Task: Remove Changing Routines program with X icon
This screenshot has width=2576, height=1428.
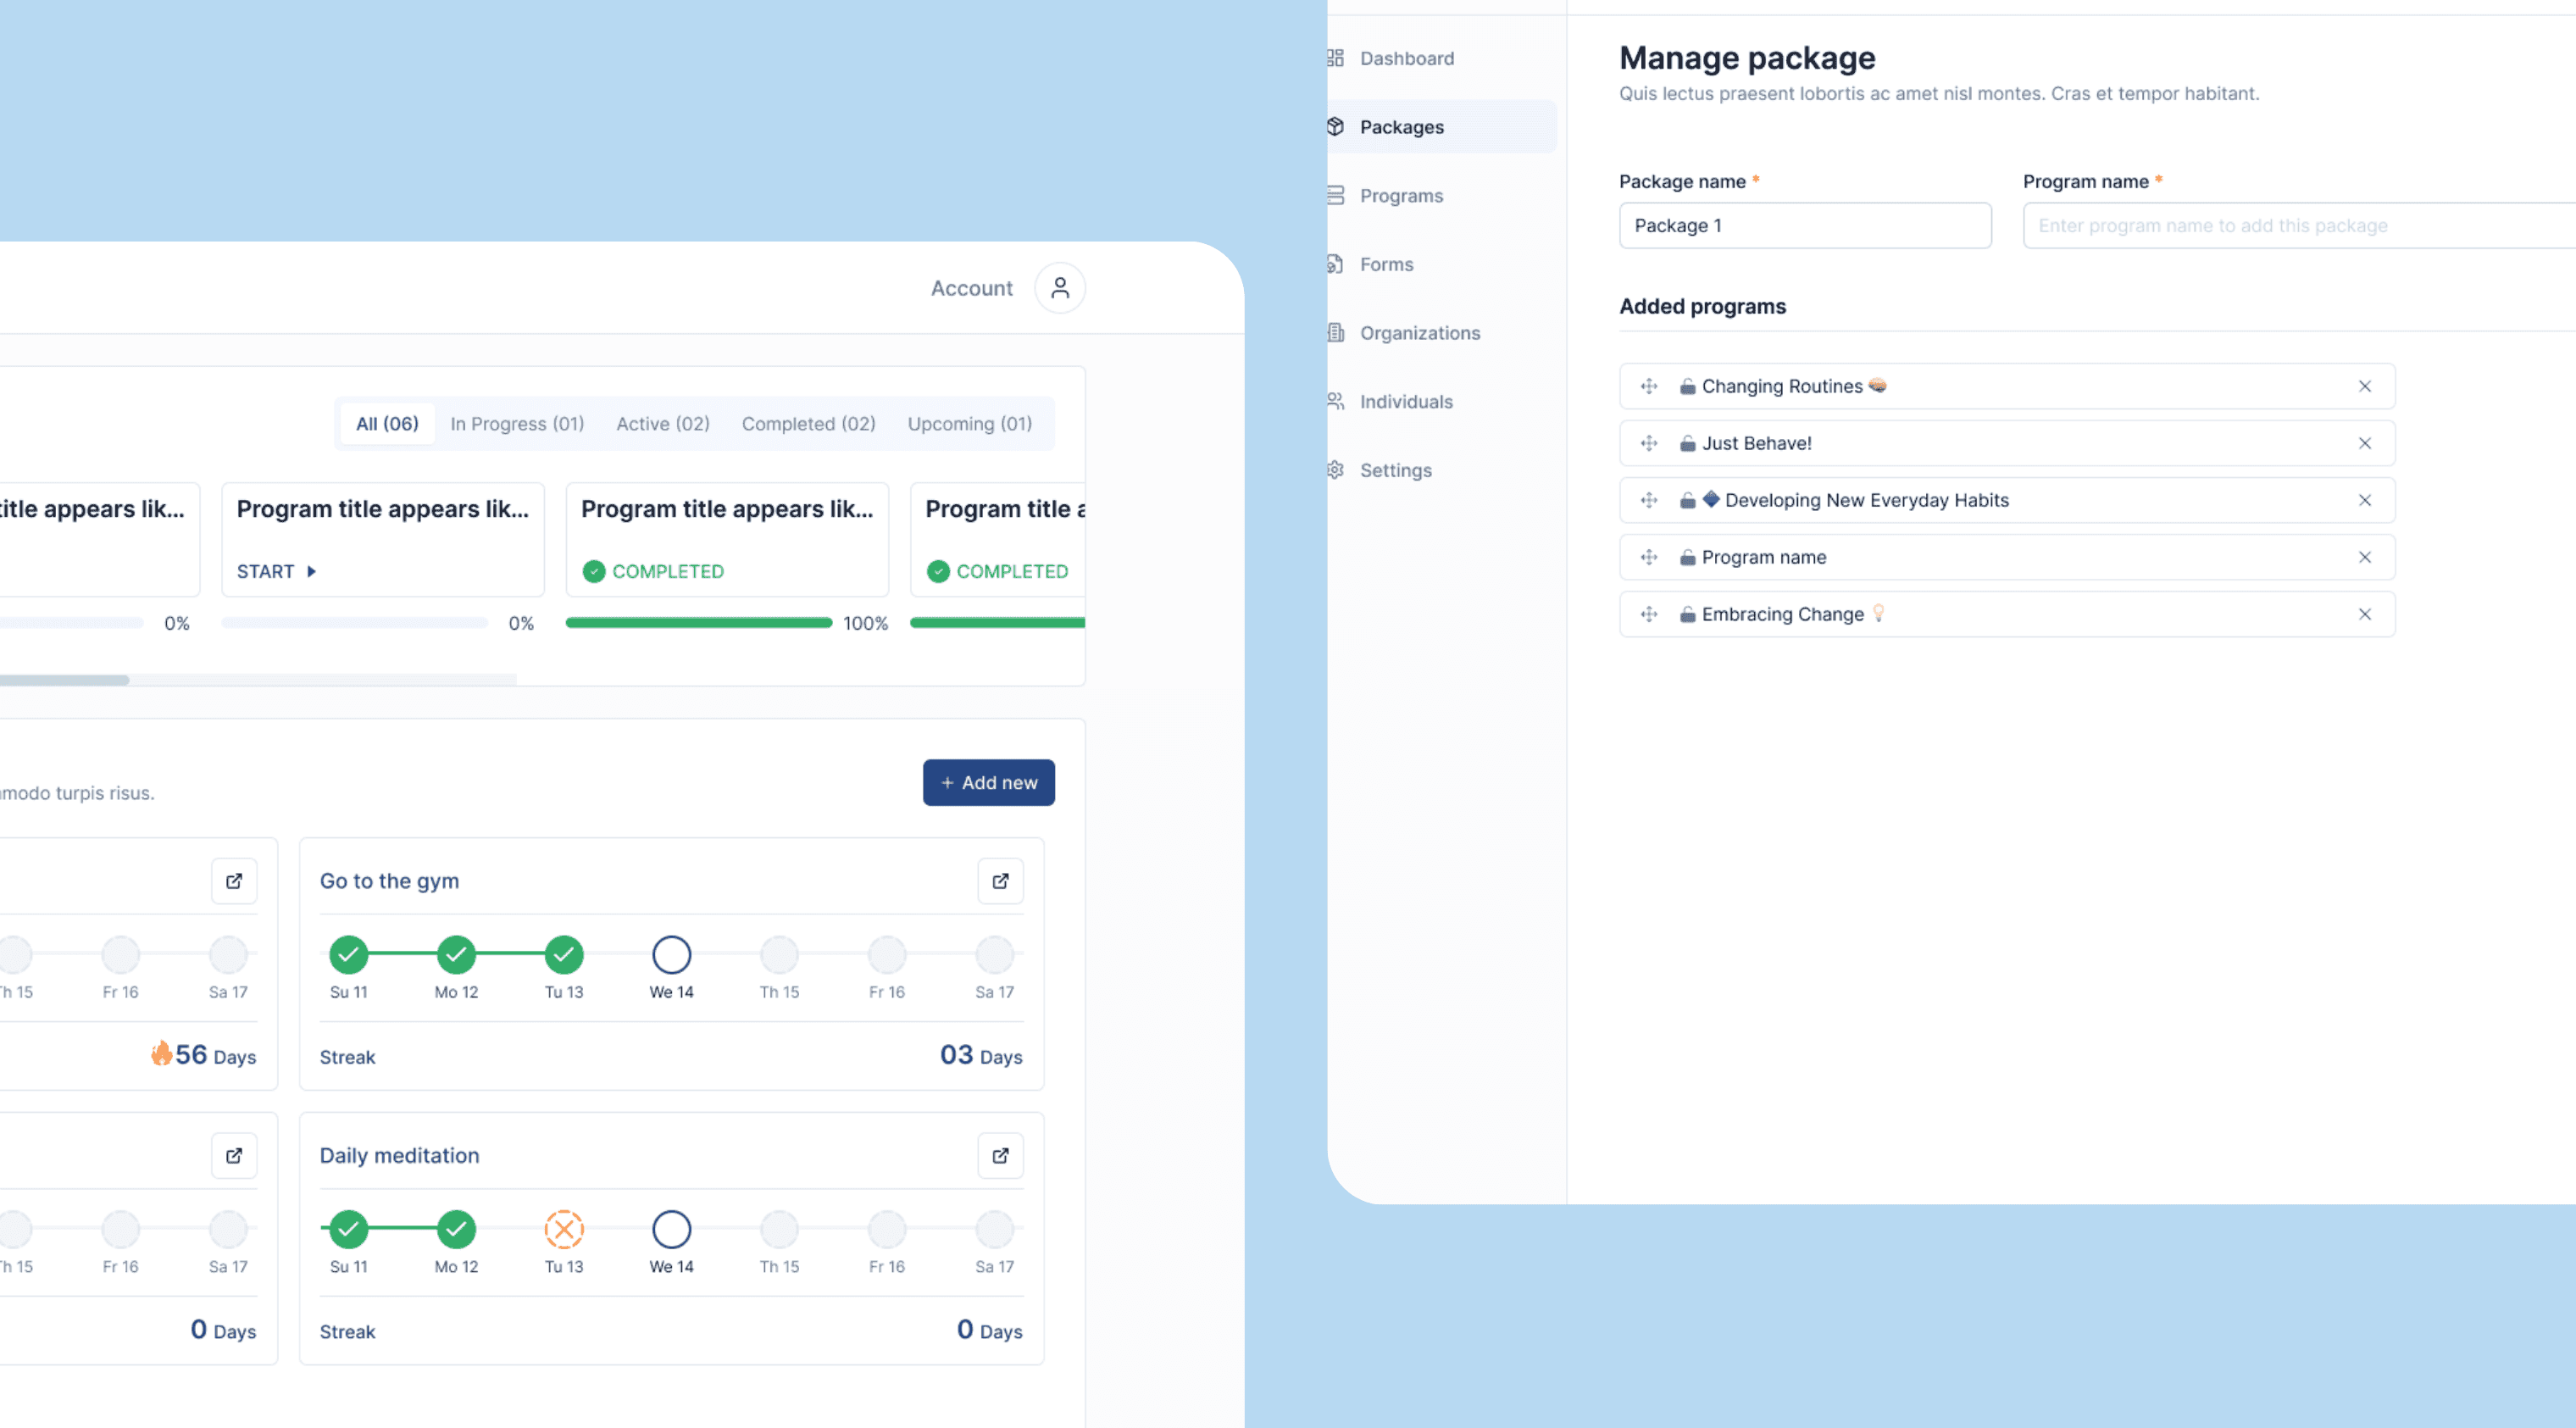Action: click(2364, 386)
